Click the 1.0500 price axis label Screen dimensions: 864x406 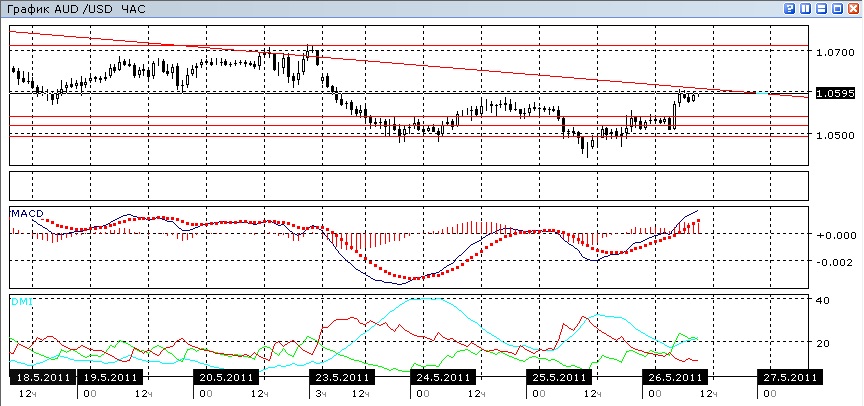pos(835,136)
